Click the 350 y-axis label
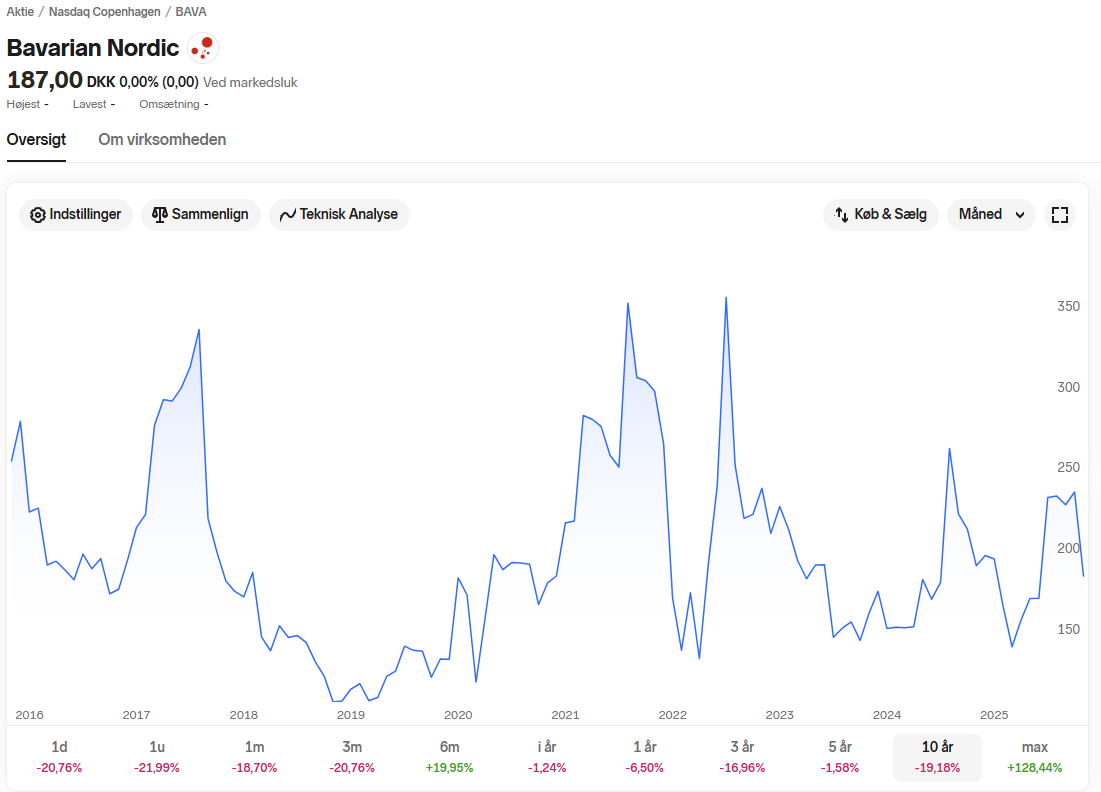This screenshot has height=792, width=1101. pos(1068,306)
